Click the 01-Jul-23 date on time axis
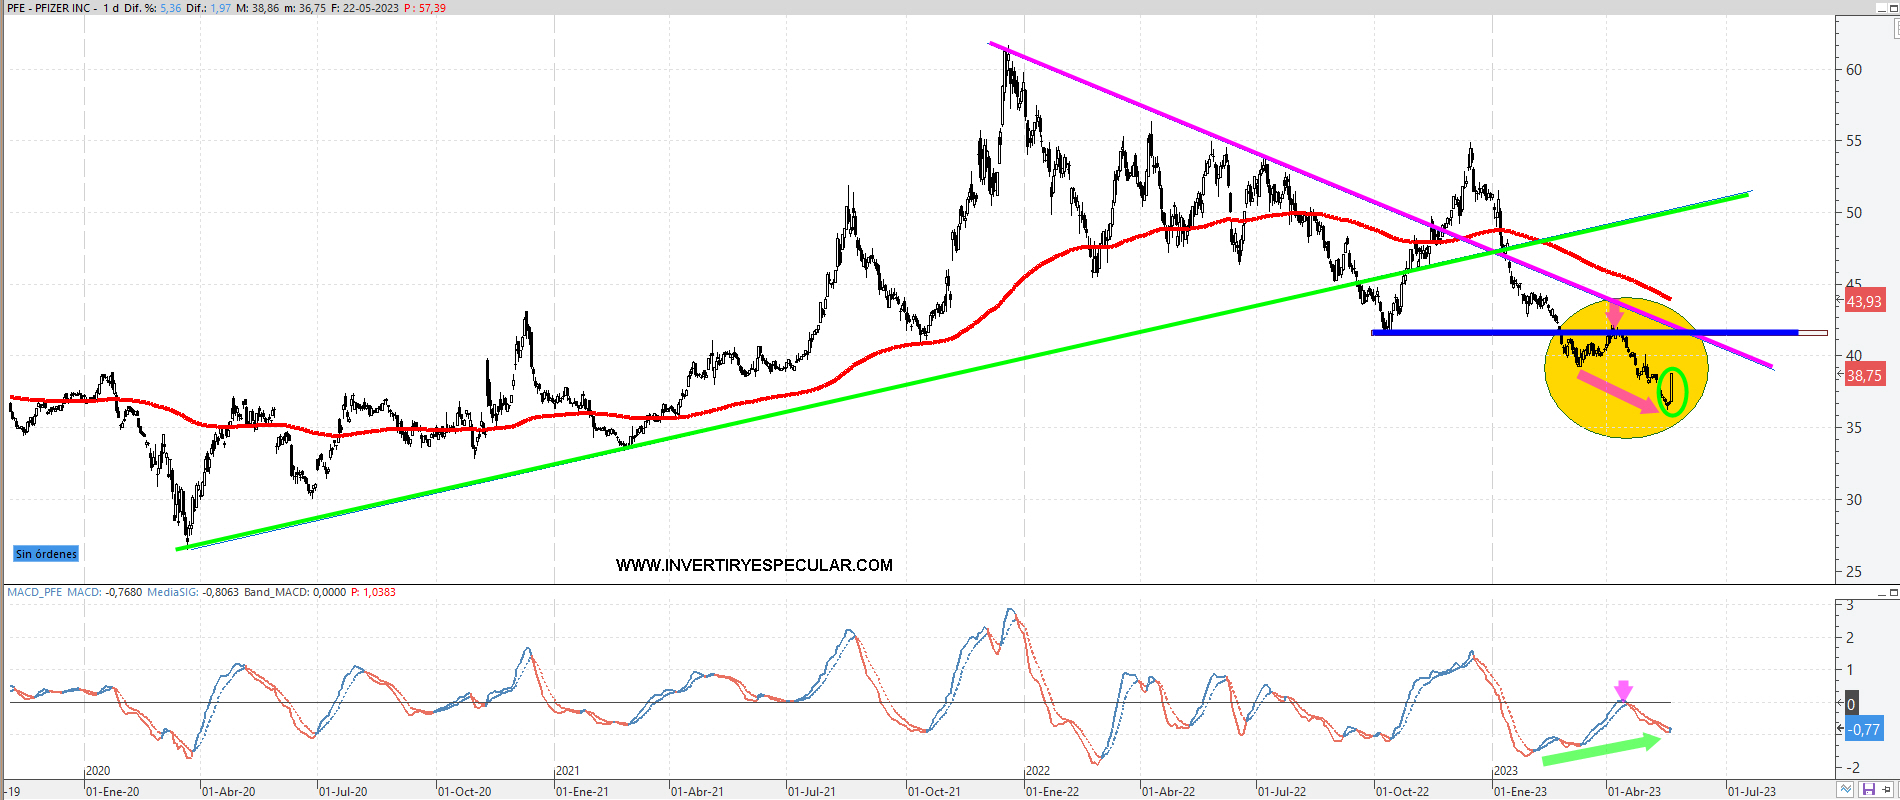The image size is (1900, 800). 1752,791
